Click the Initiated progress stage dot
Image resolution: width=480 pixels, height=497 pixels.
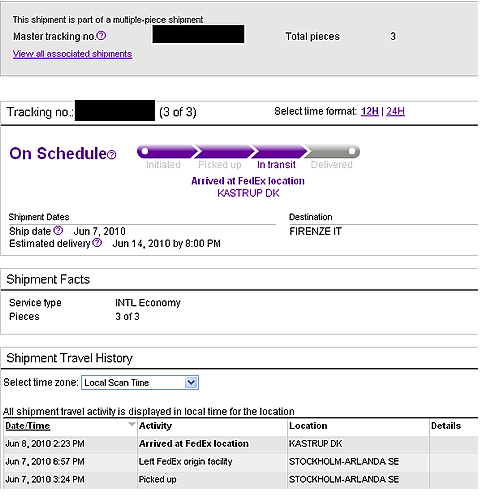[x=145, y=151]
